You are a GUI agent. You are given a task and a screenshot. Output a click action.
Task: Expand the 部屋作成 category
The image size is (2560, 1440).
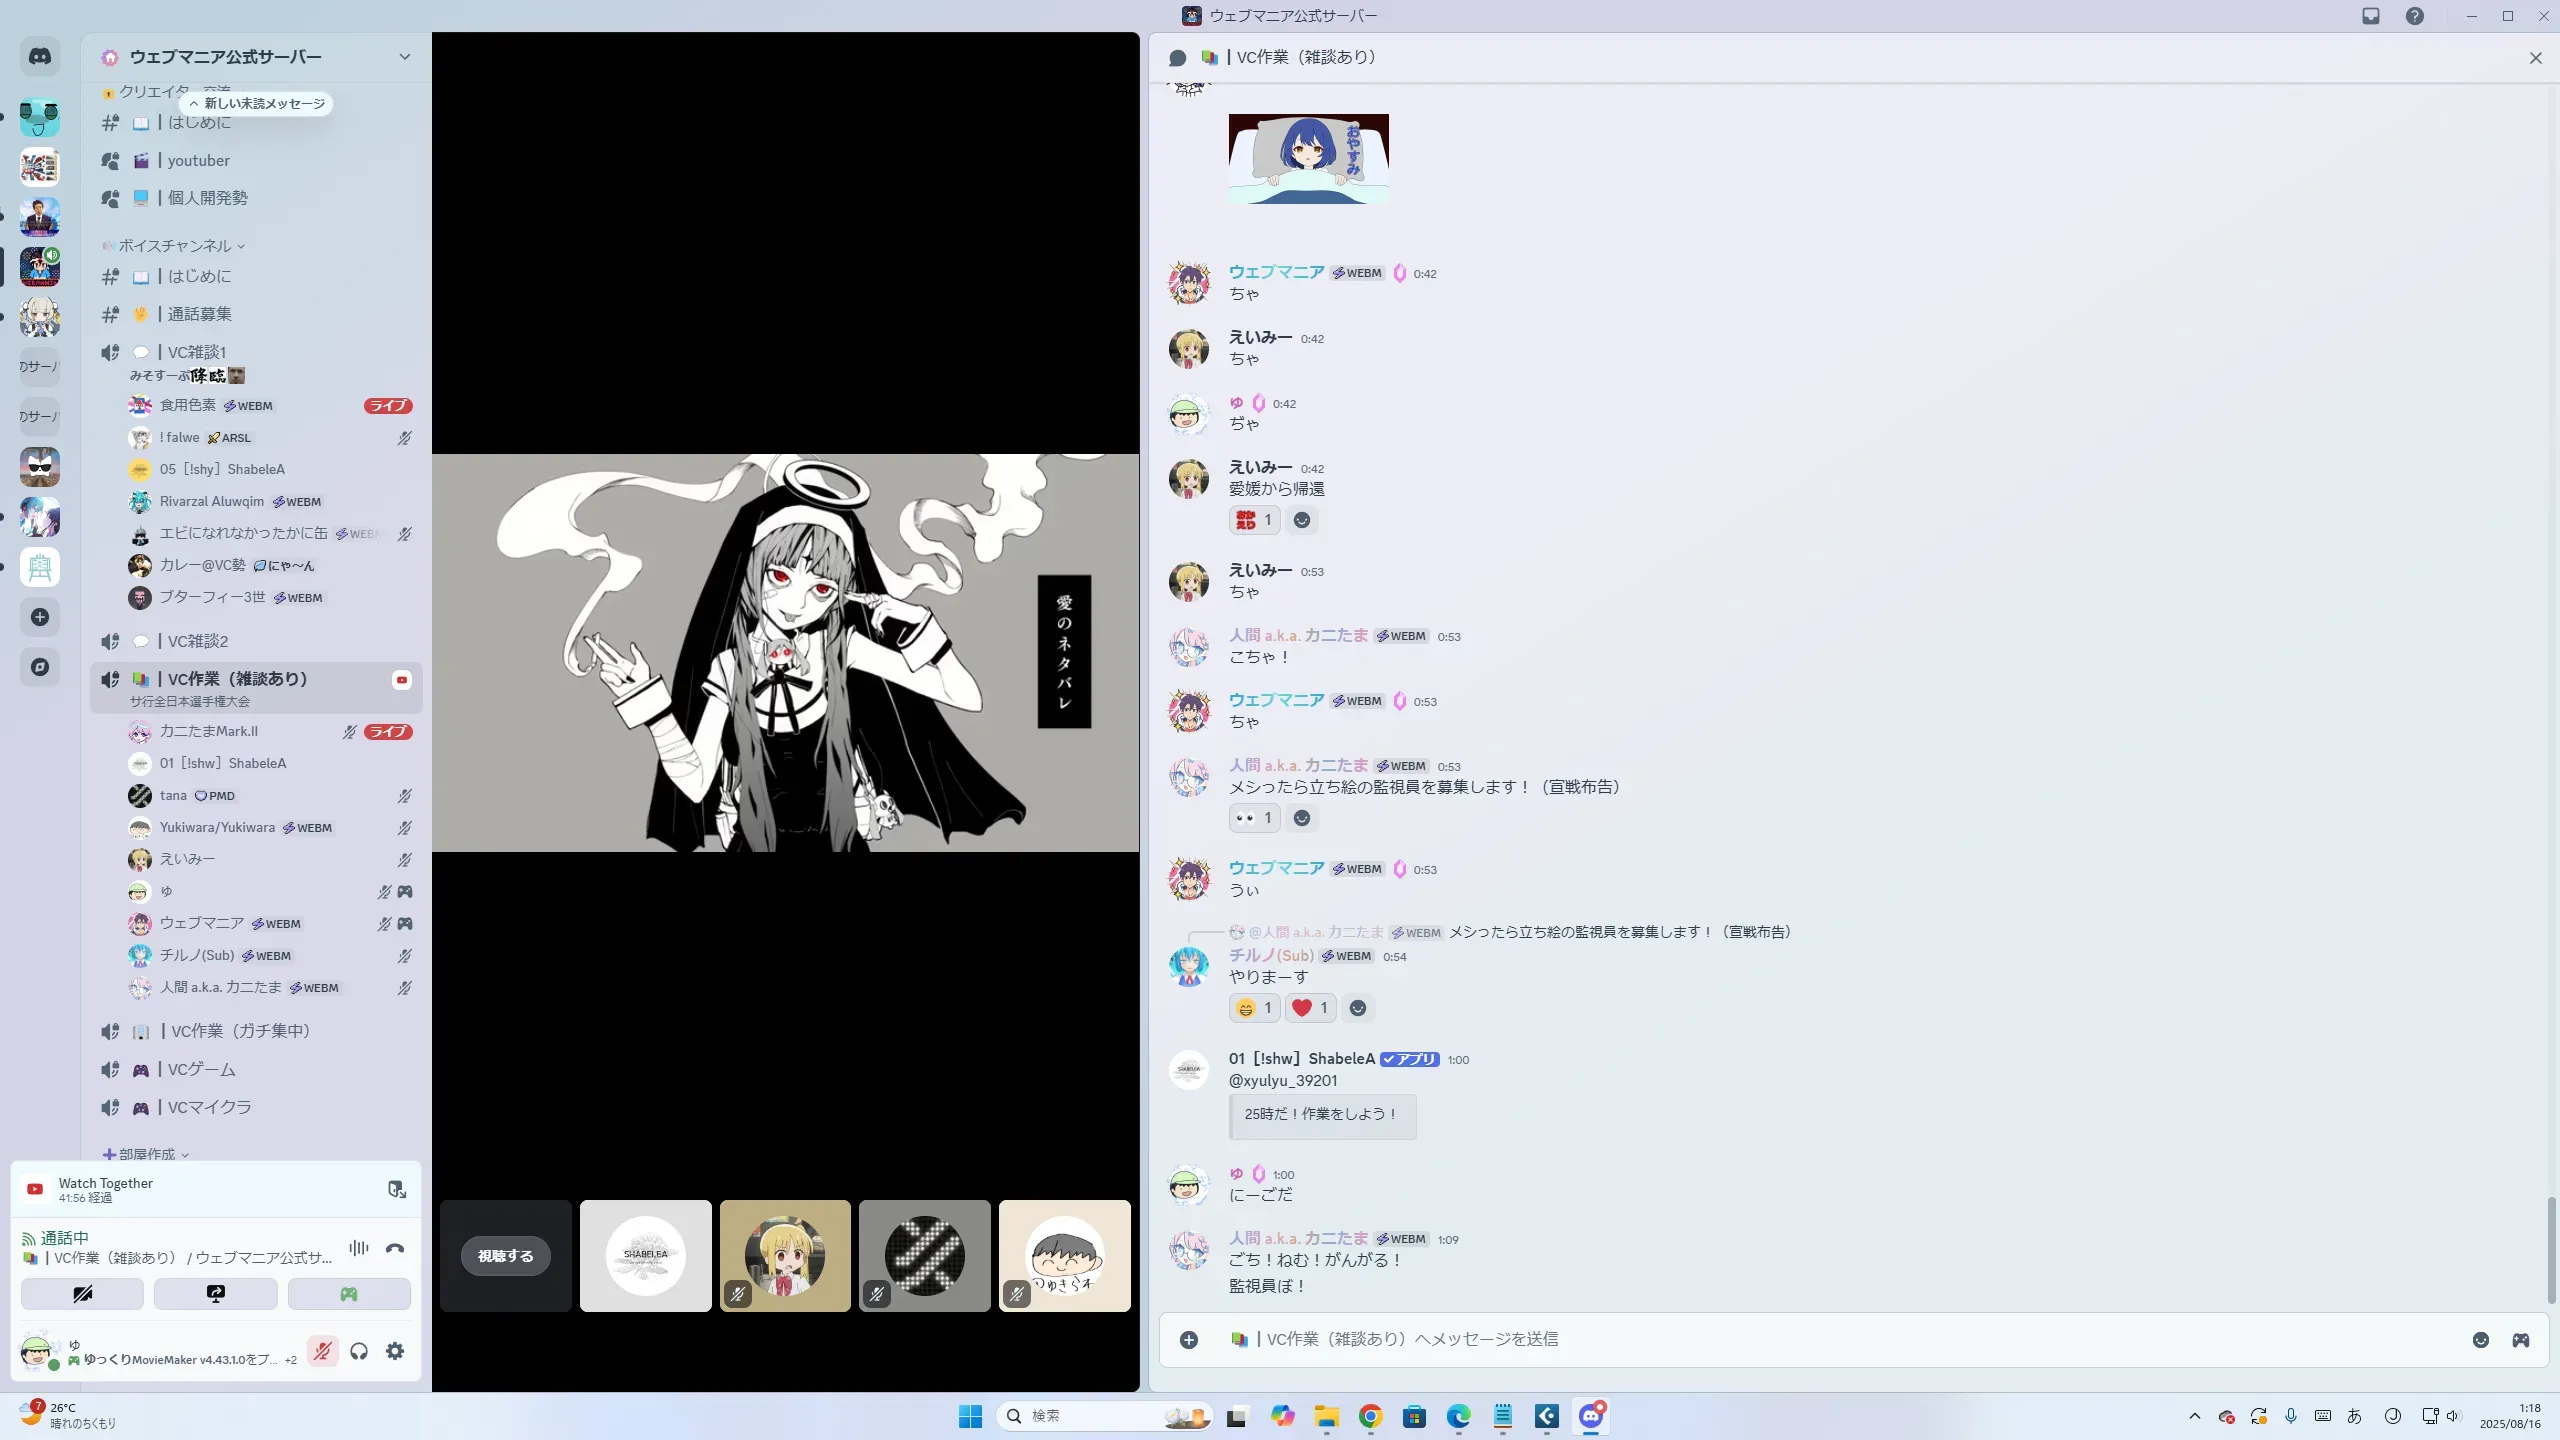coord(146,1154)
